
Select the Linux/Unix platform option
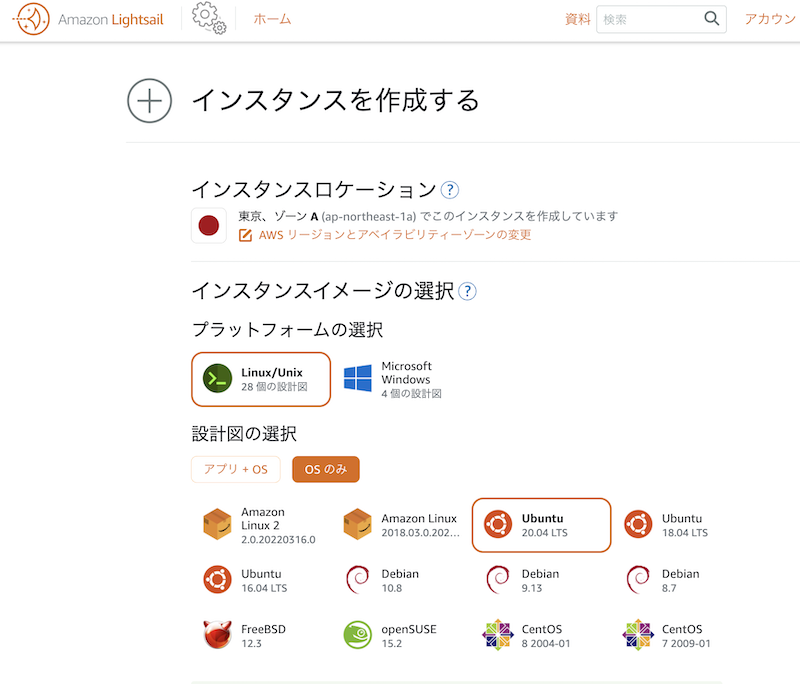261,379
